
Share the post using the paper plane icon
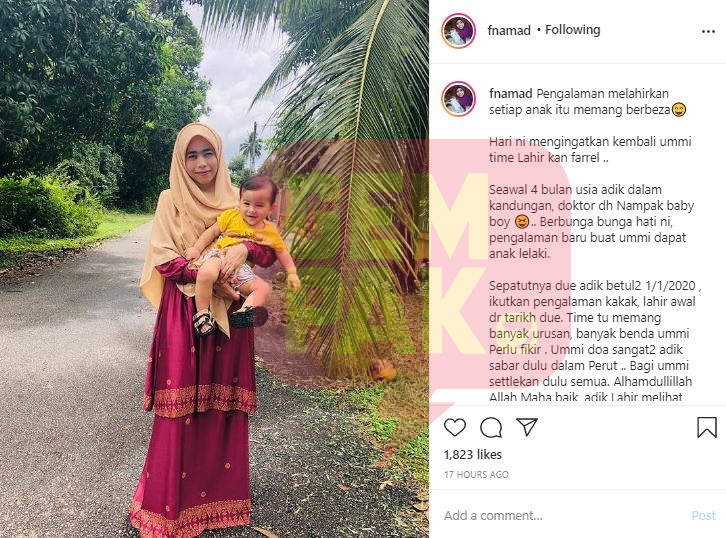[x=527, y=427]
